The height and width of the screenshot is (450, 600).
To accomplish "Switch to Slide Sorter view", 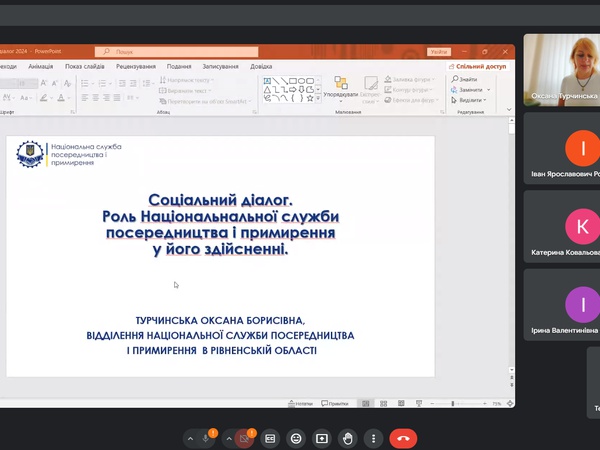I will 383,403.
